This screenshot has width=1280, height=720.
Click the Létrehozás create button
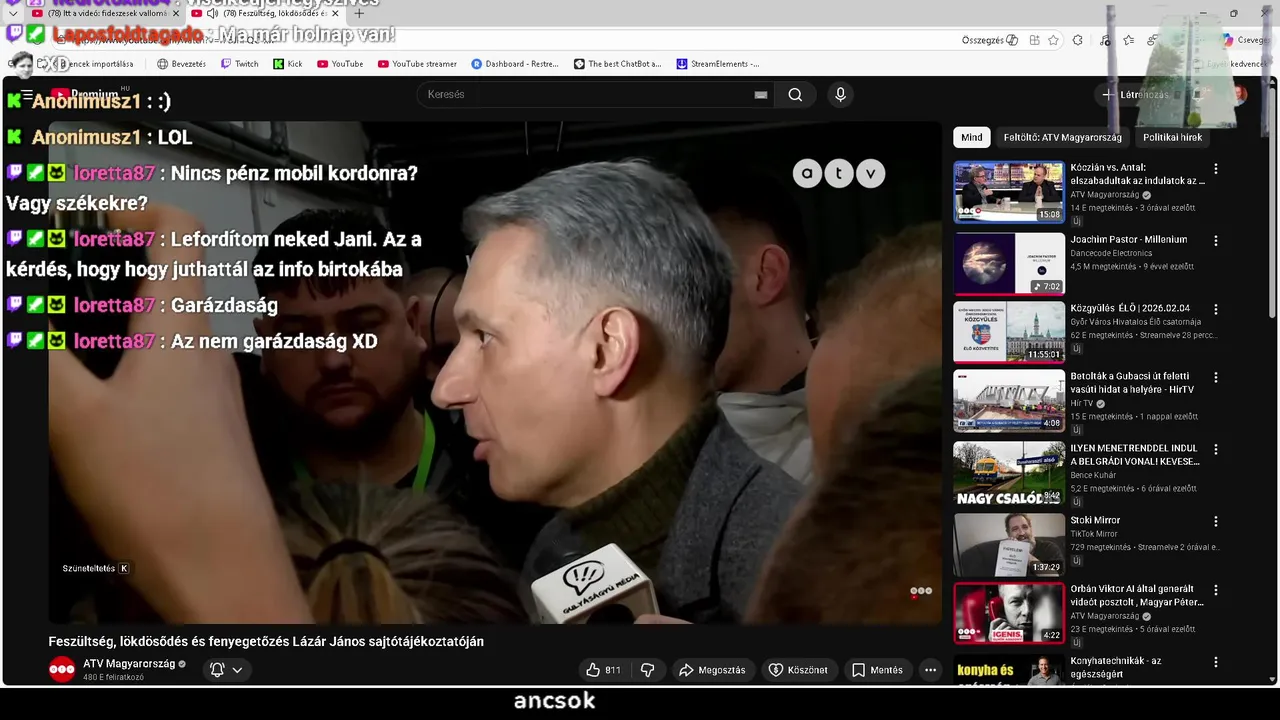(1135, 95)
